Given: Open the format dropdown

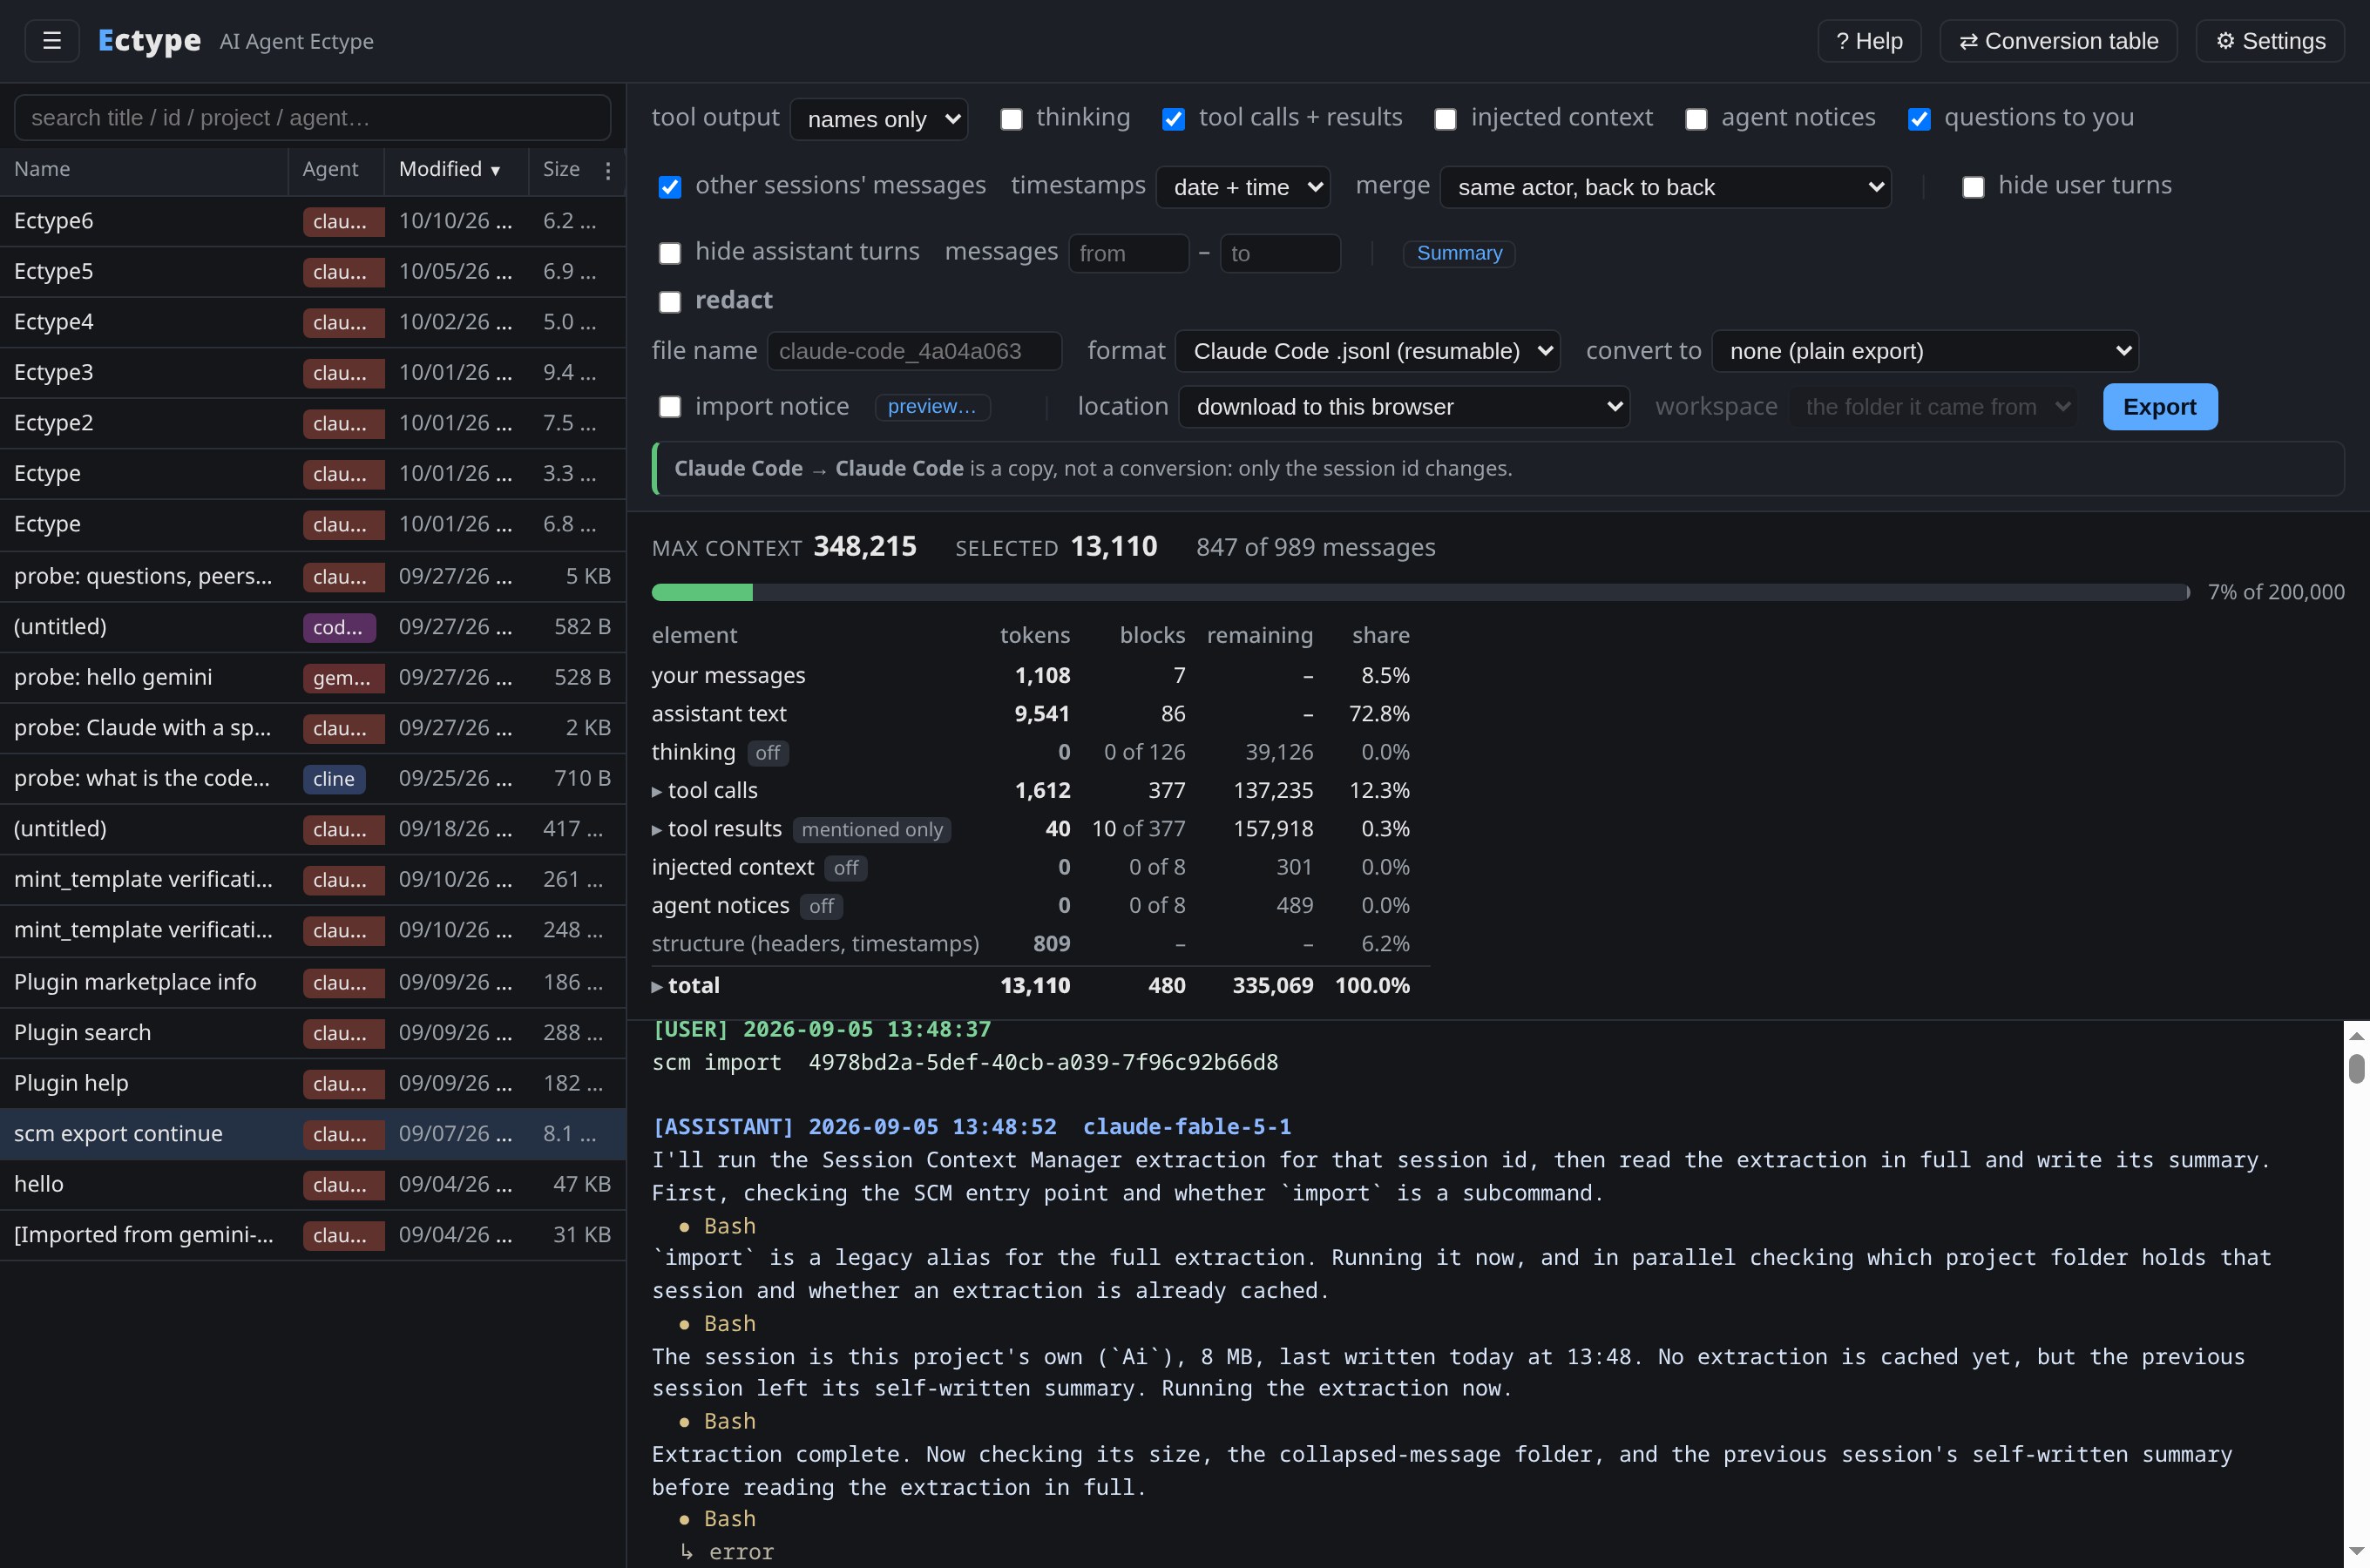Looking at the screenshot, I should tap(1368, 351).
